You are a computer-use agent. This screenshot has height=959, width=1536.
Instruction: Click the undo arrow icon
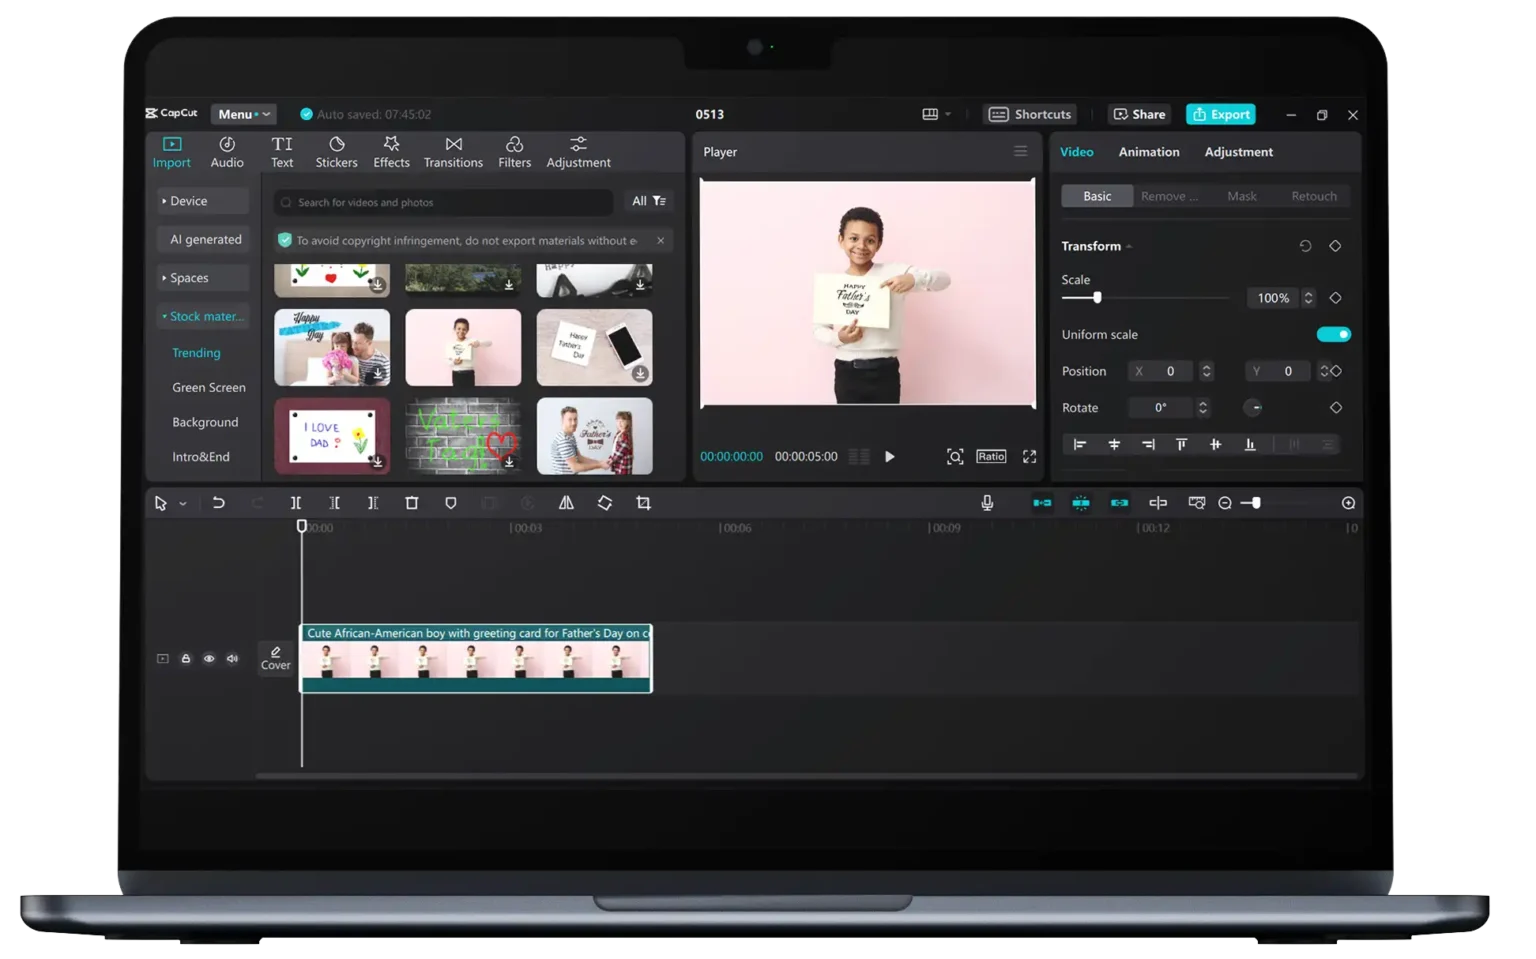tap(218, 503)
